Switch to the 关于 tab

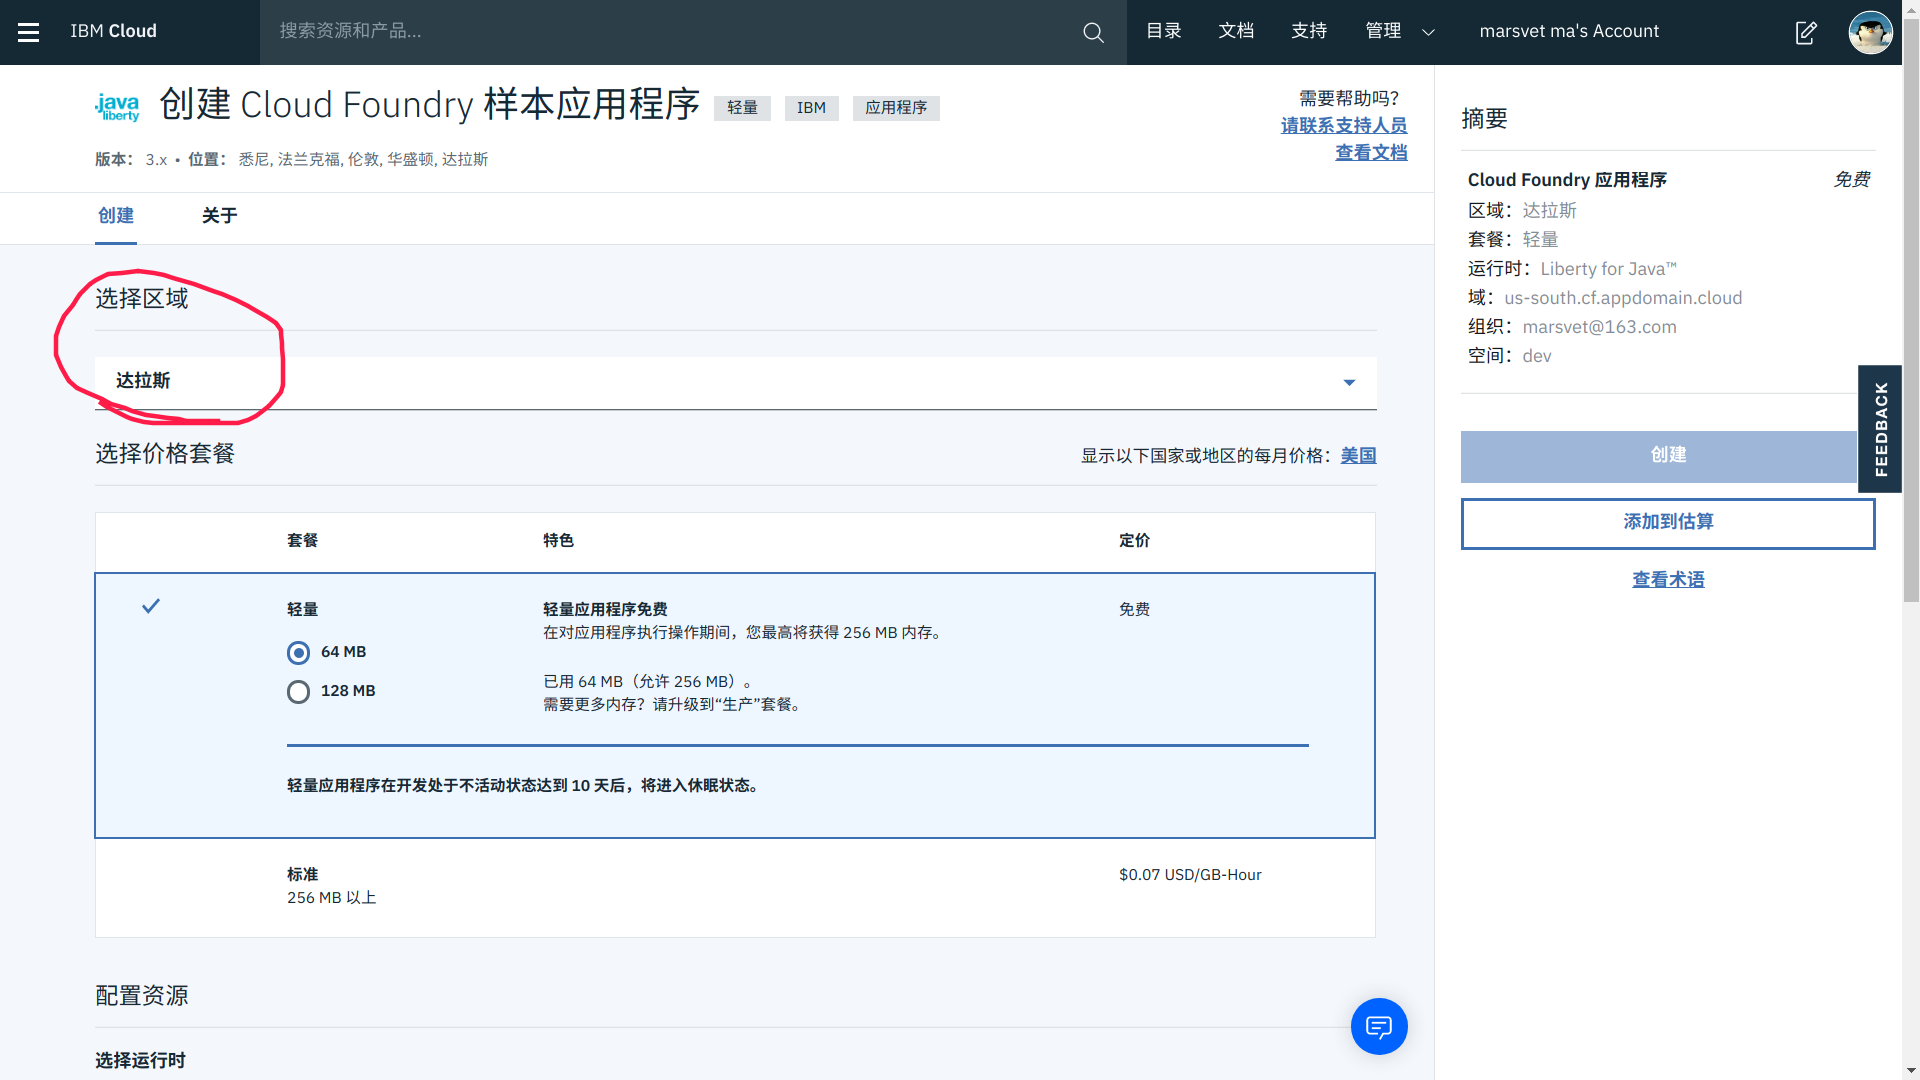point(219,216)
